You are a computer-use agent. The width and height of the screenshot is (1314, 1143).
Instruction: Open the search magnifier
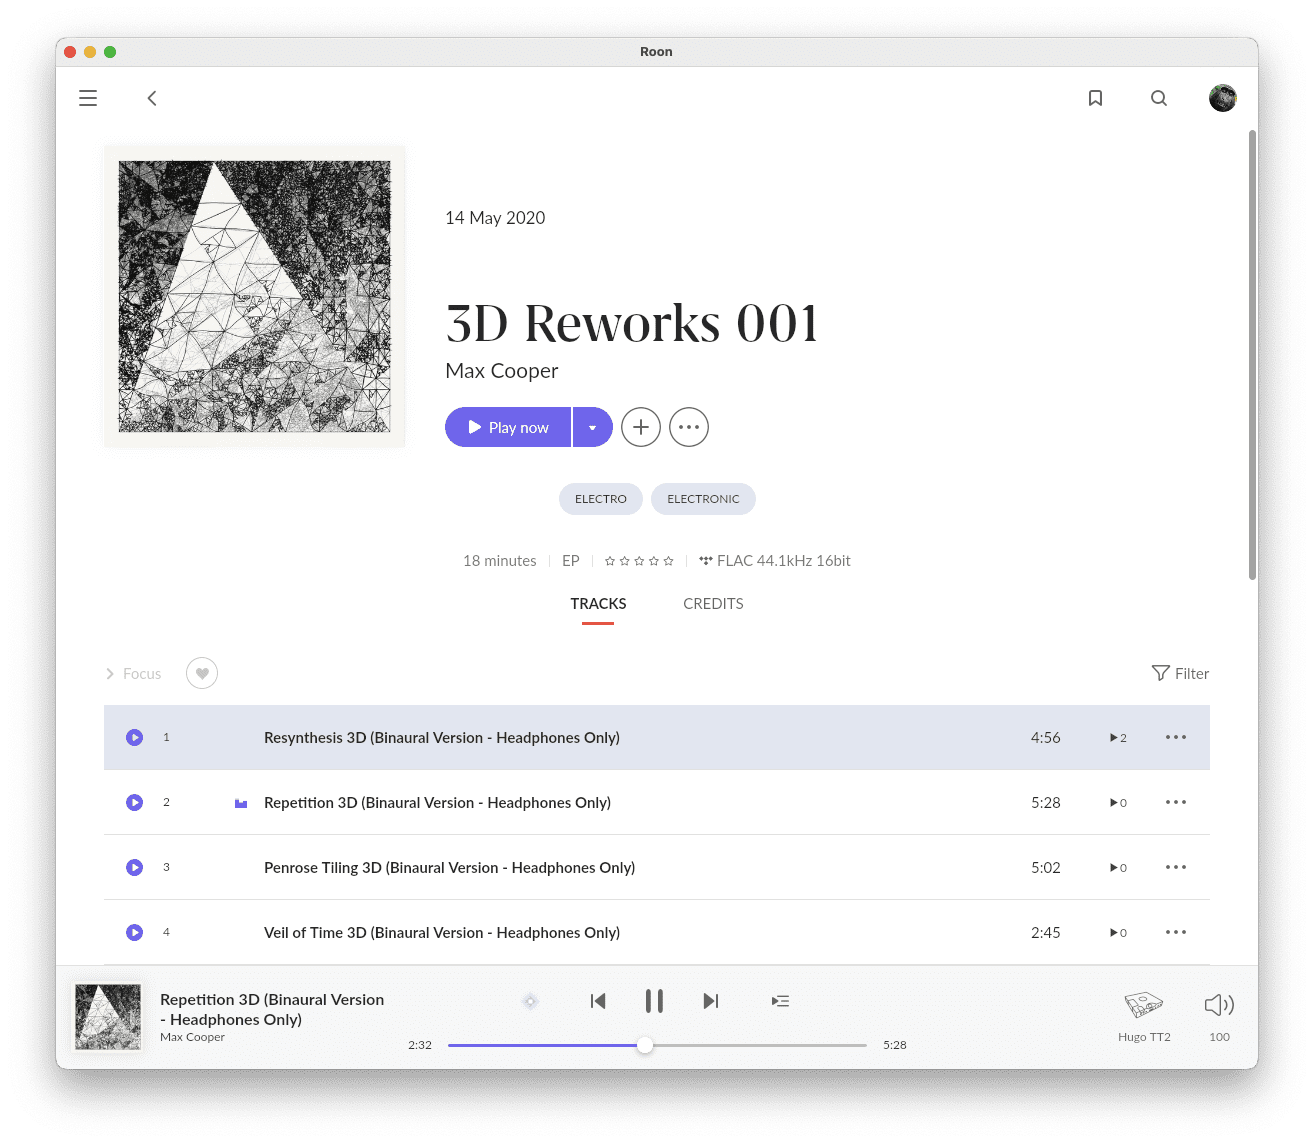point(1159,98)
